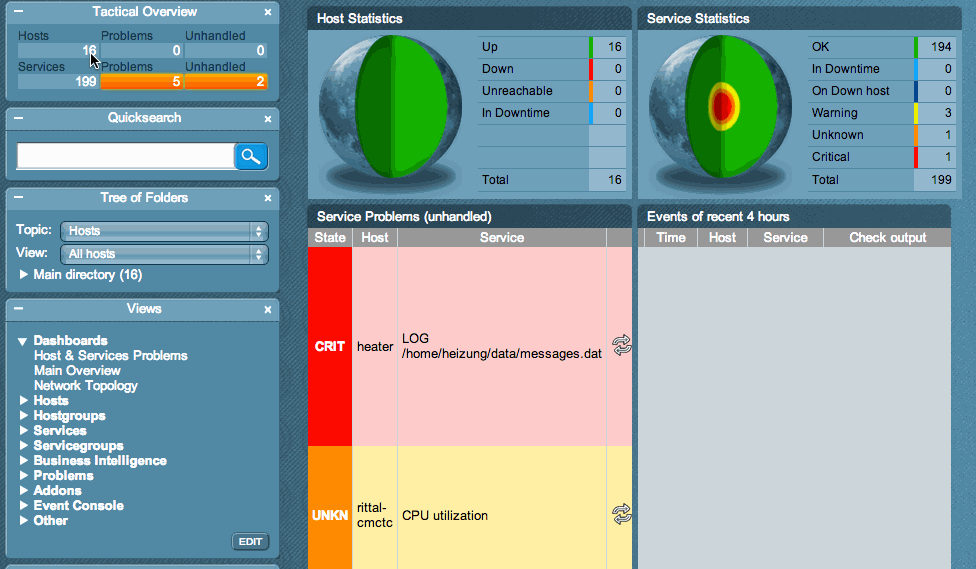Sort Events by Service column
This screenshot has width=976, height=569.
point(786,237)
